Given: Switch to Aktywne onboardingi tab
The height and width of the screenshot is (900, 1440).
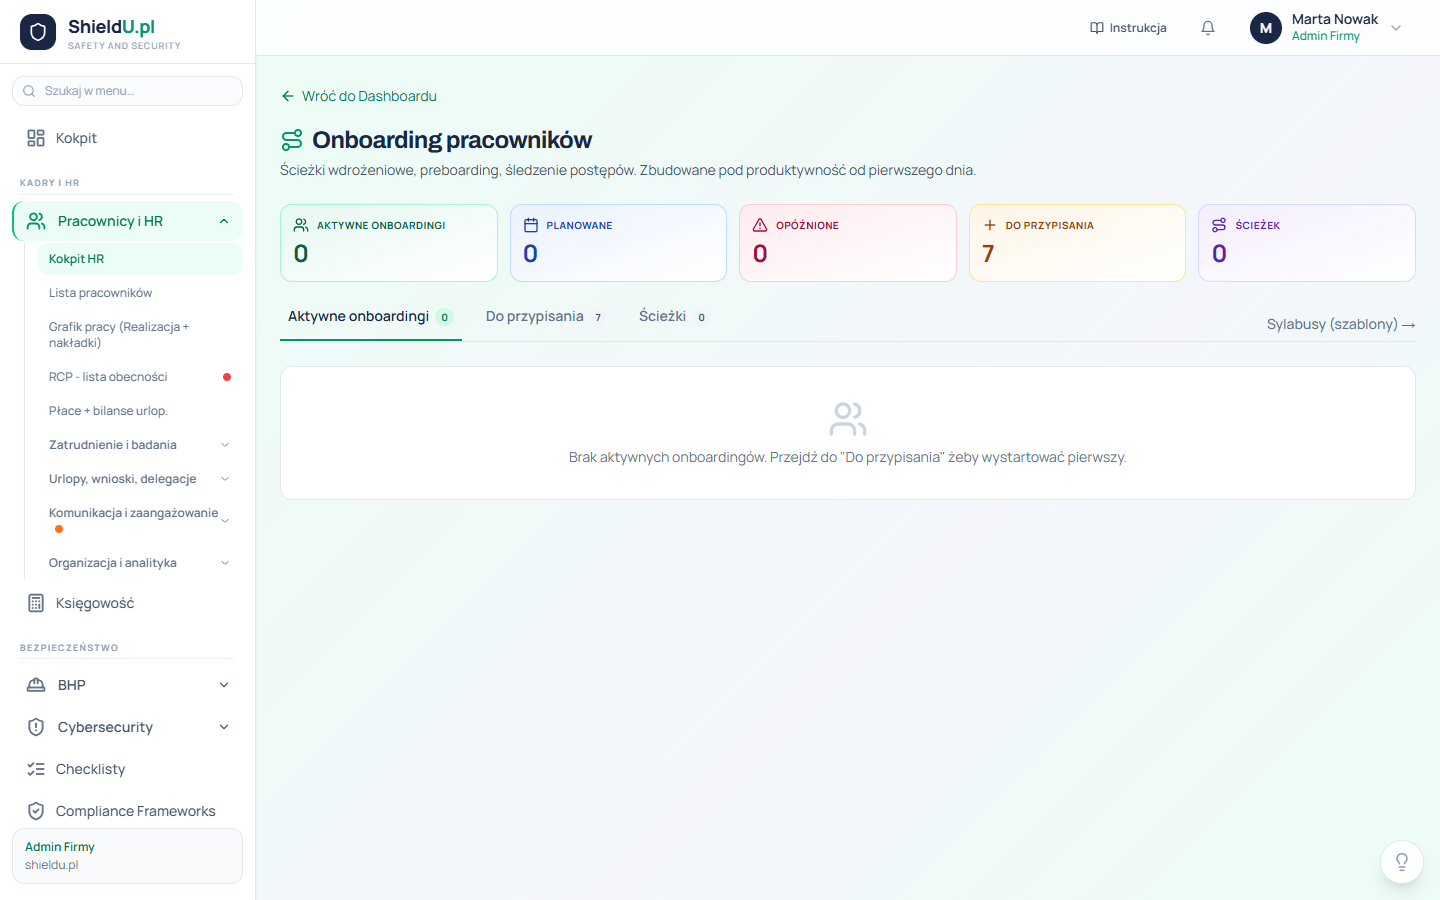Looking at the screenshot, I should [370, 317].
